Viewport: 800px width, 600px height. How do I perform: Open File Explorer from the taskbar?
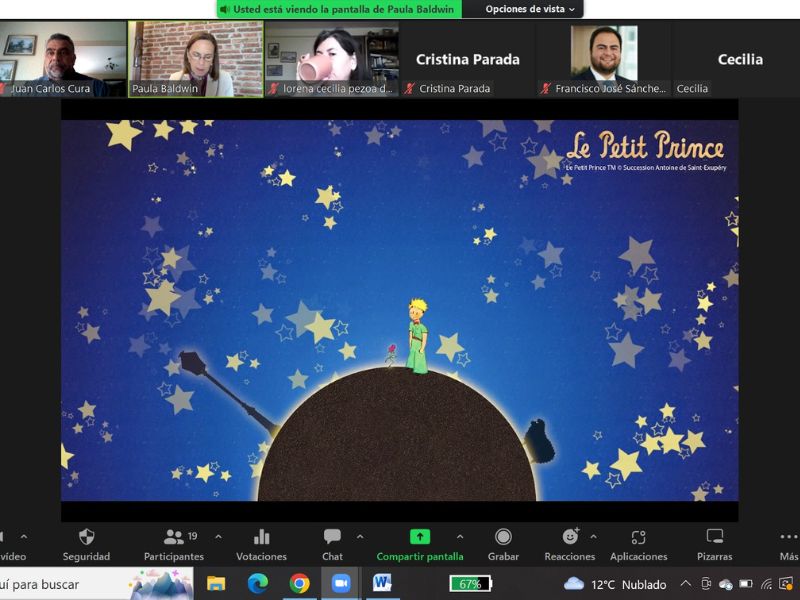[216, 584]
